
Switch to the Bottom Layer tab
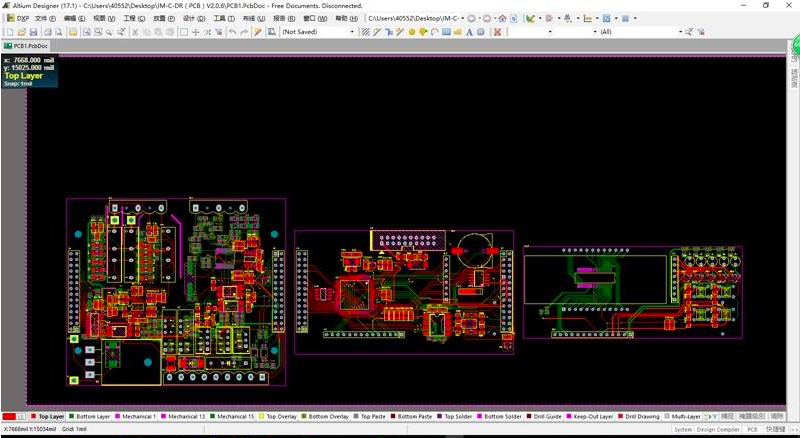point(92,416)
